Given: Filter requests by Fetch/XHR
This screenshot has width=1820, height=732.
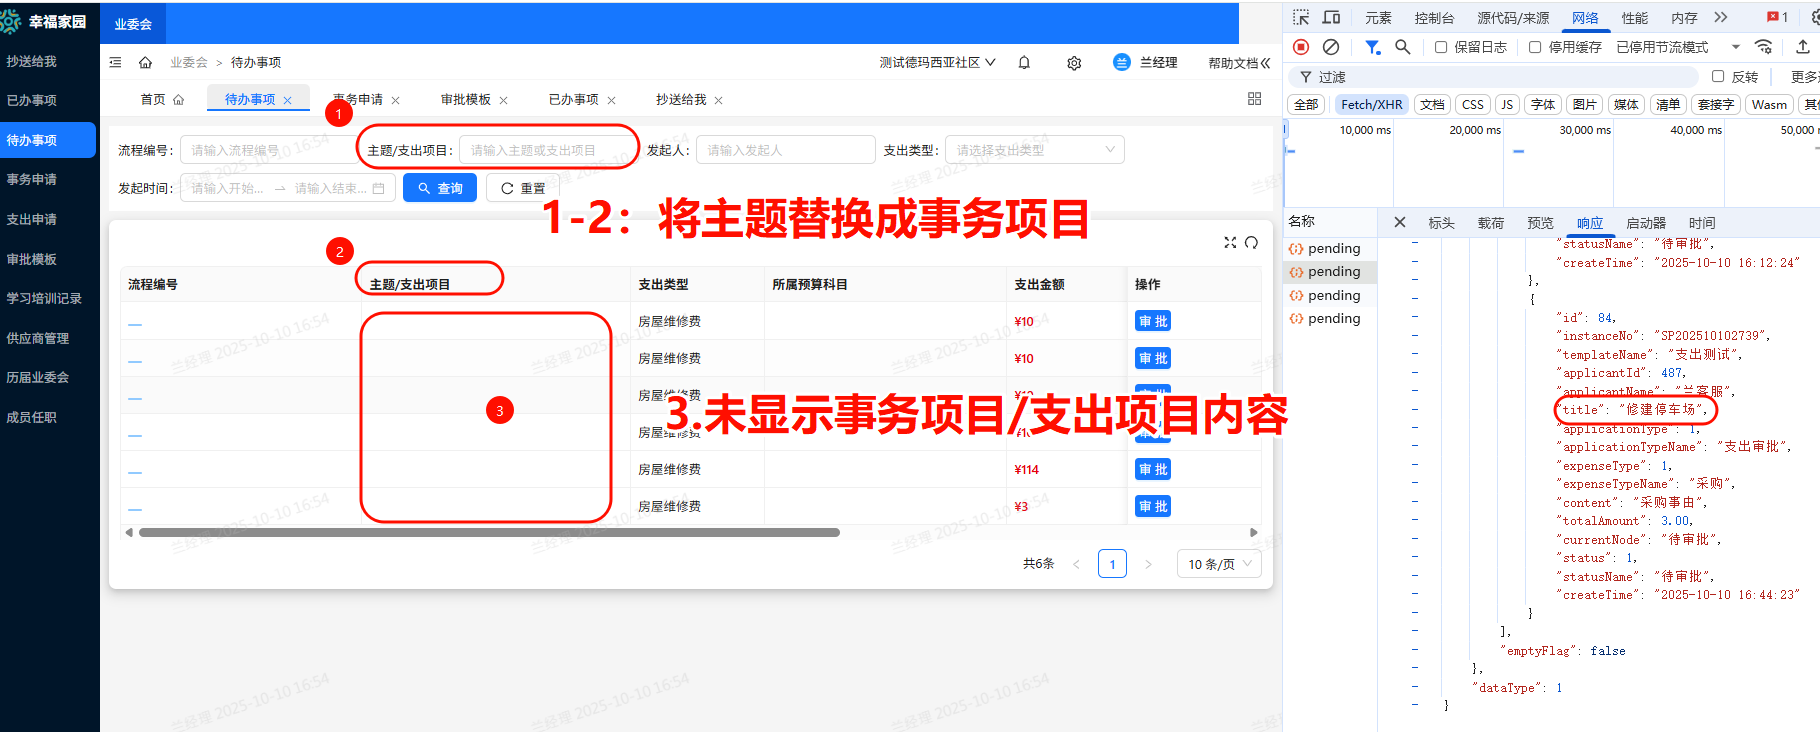Looking at the screenshot, I should coord(1371,104).
